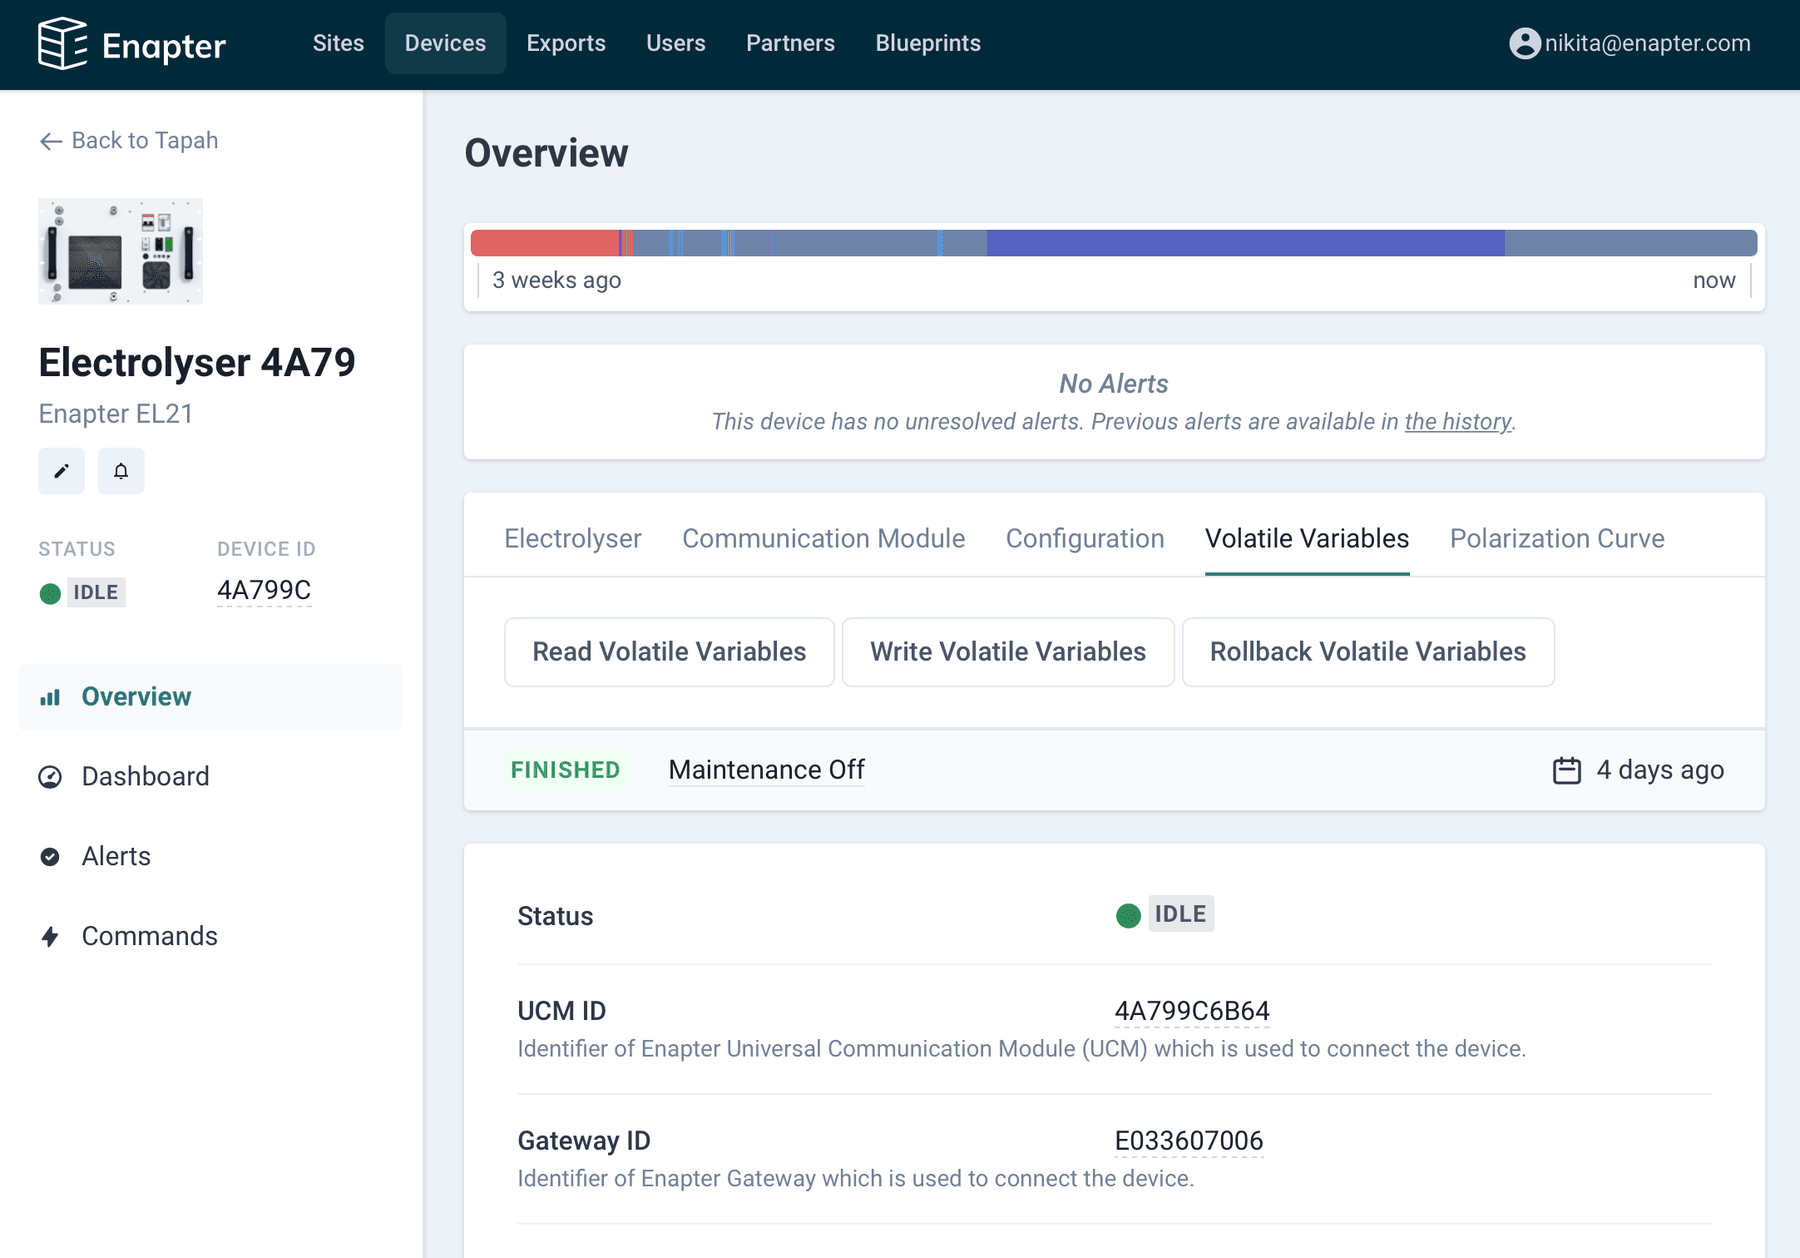1800x1258 pixels.
Task: Open Dashboard from the sidebar
Action: point(145,777)
